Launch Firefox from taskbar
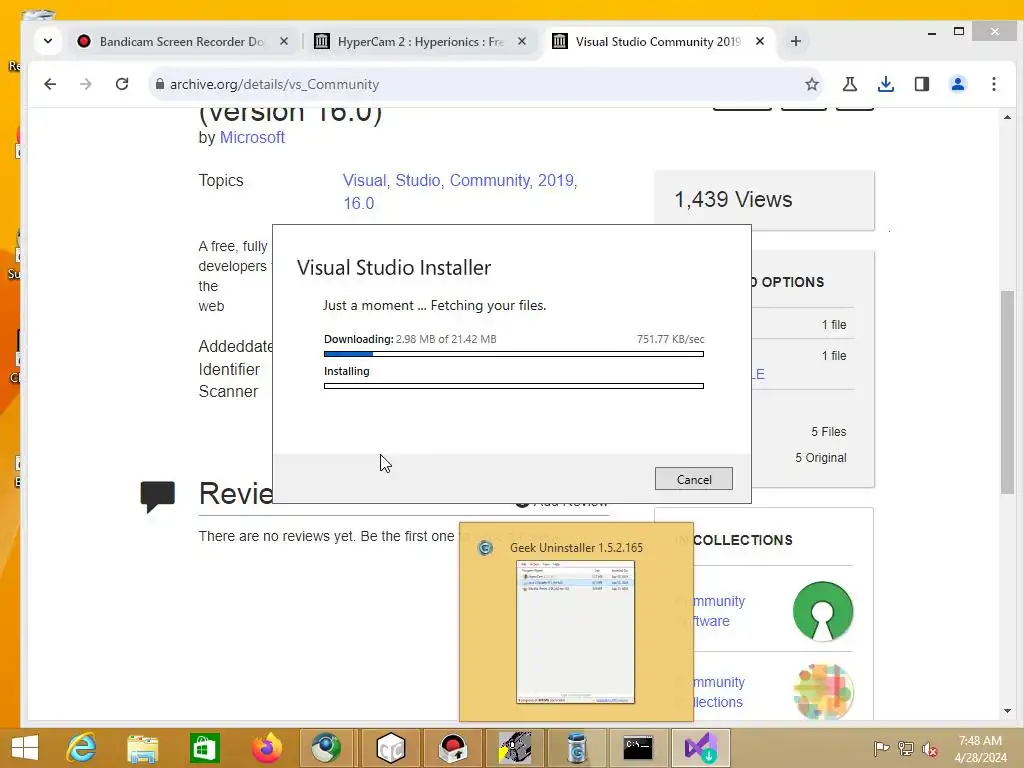The width and height of the screenshot is (1024, 768). (266, 748)
